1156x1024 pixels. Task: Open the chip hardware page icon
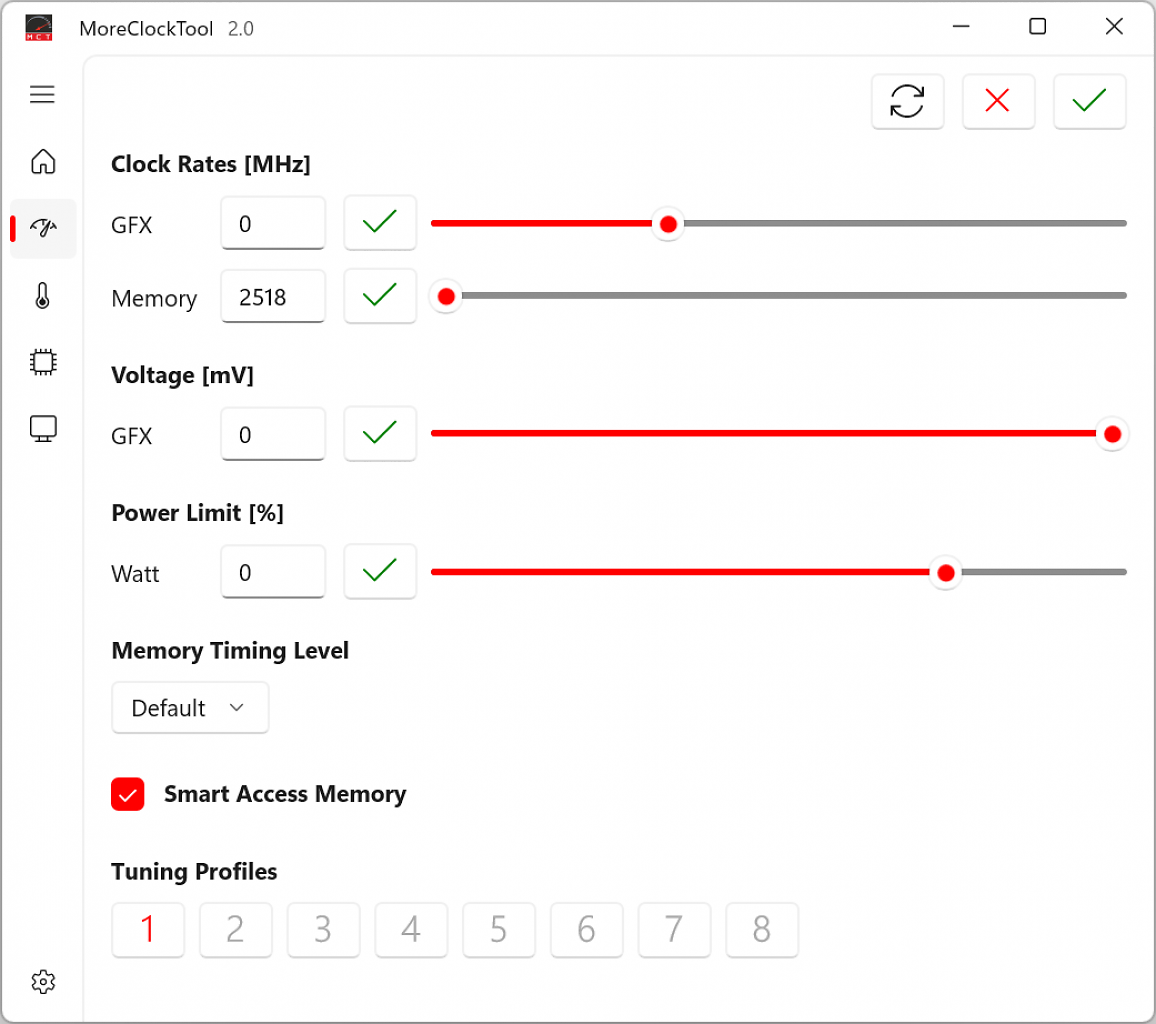(x=43, y=362)
